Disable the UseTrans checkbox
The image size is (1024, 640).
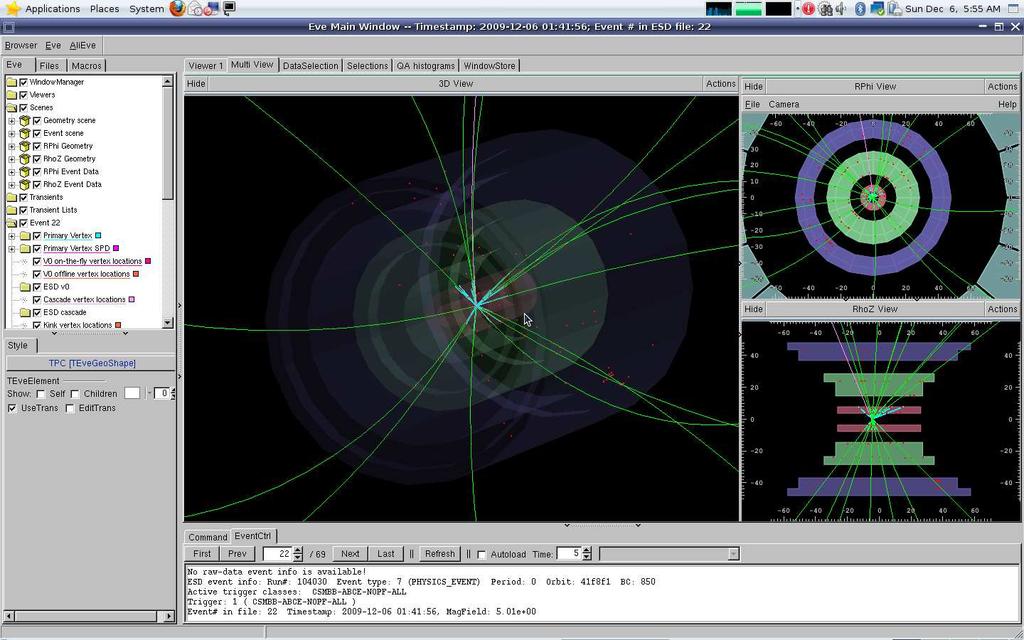tap(12, 408)
